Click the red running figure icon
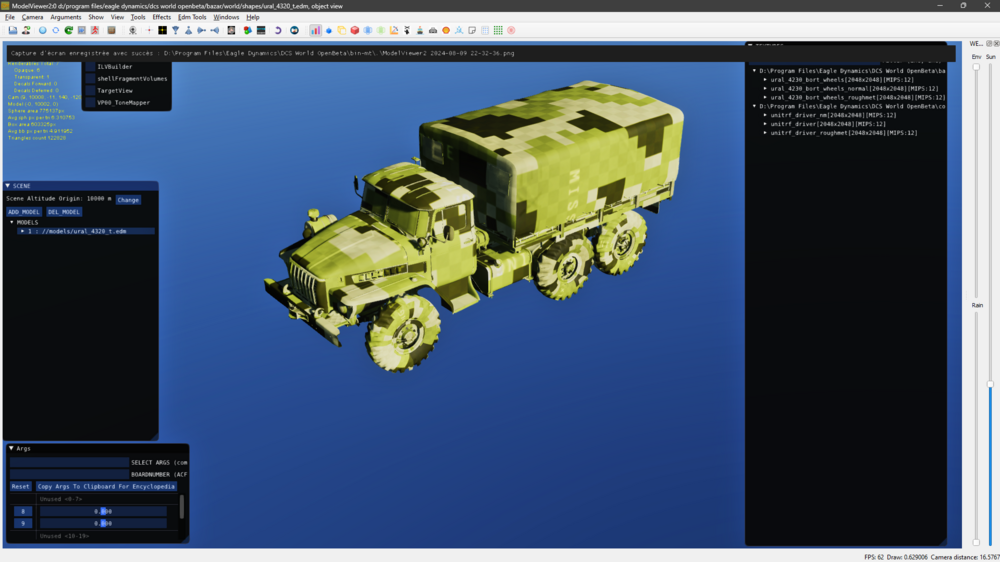The height and width of the screenshot is (562, 1000). click(95, 30)
